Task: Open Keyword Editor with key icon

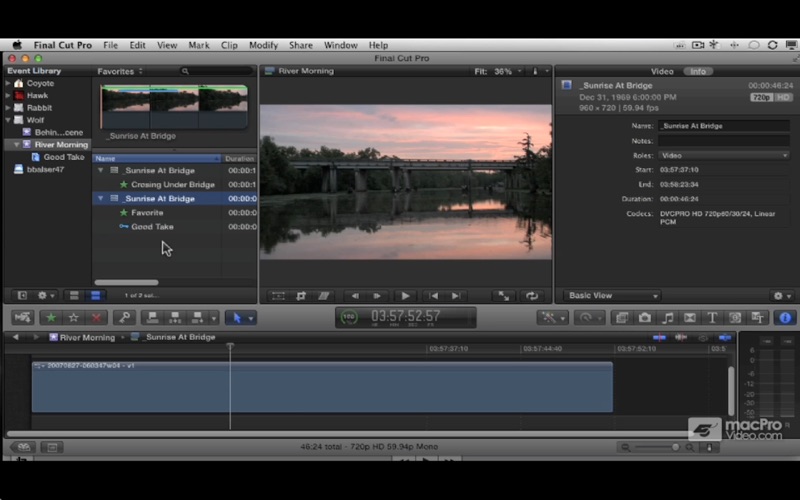Action: tap(124, 317)
